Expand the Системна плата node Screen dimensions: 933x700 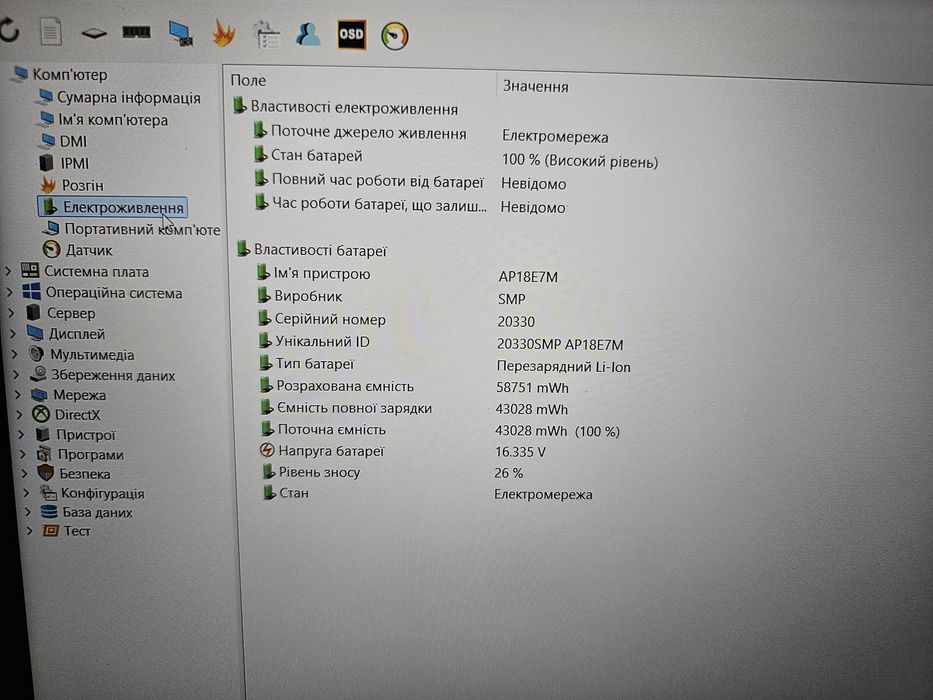click(x=8, y=271)
